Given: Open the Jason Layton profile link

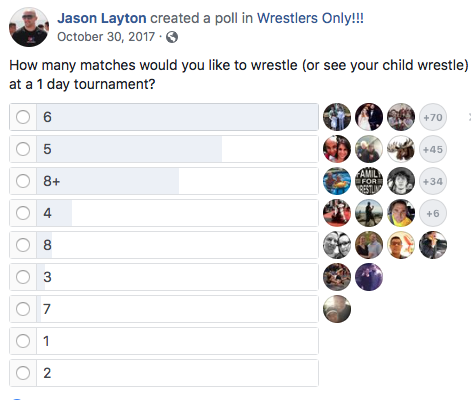Looking at the screenshot, I should click(102, 18).
